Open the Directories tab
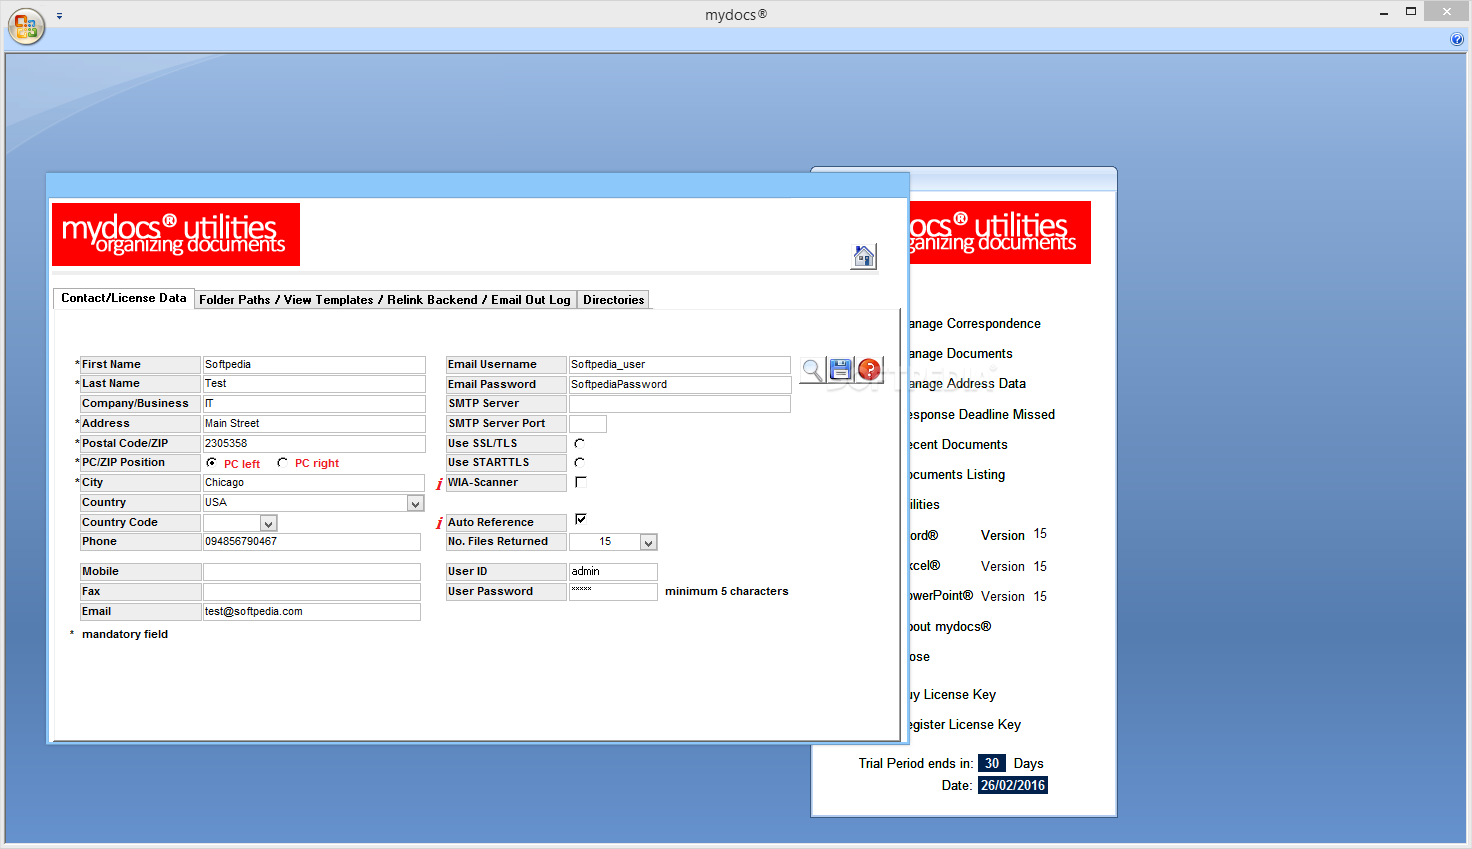The image size is (1472, 849). (x=613, y=299)
